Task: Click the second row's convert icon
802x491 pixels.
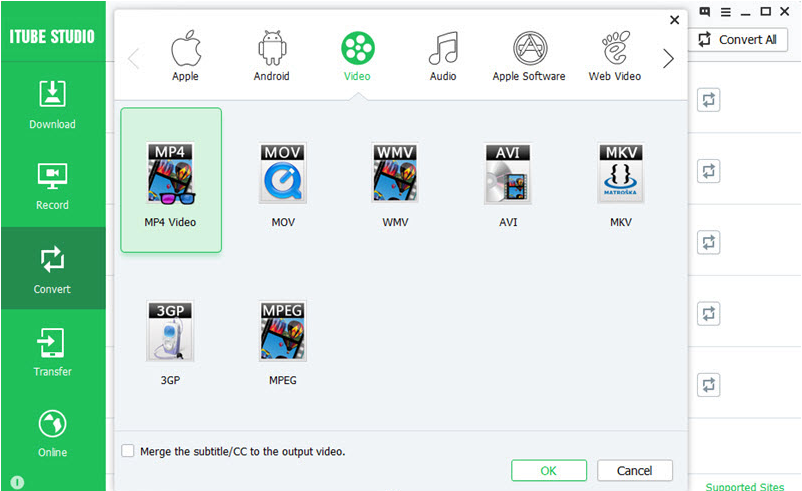Action: click(708, 171)
